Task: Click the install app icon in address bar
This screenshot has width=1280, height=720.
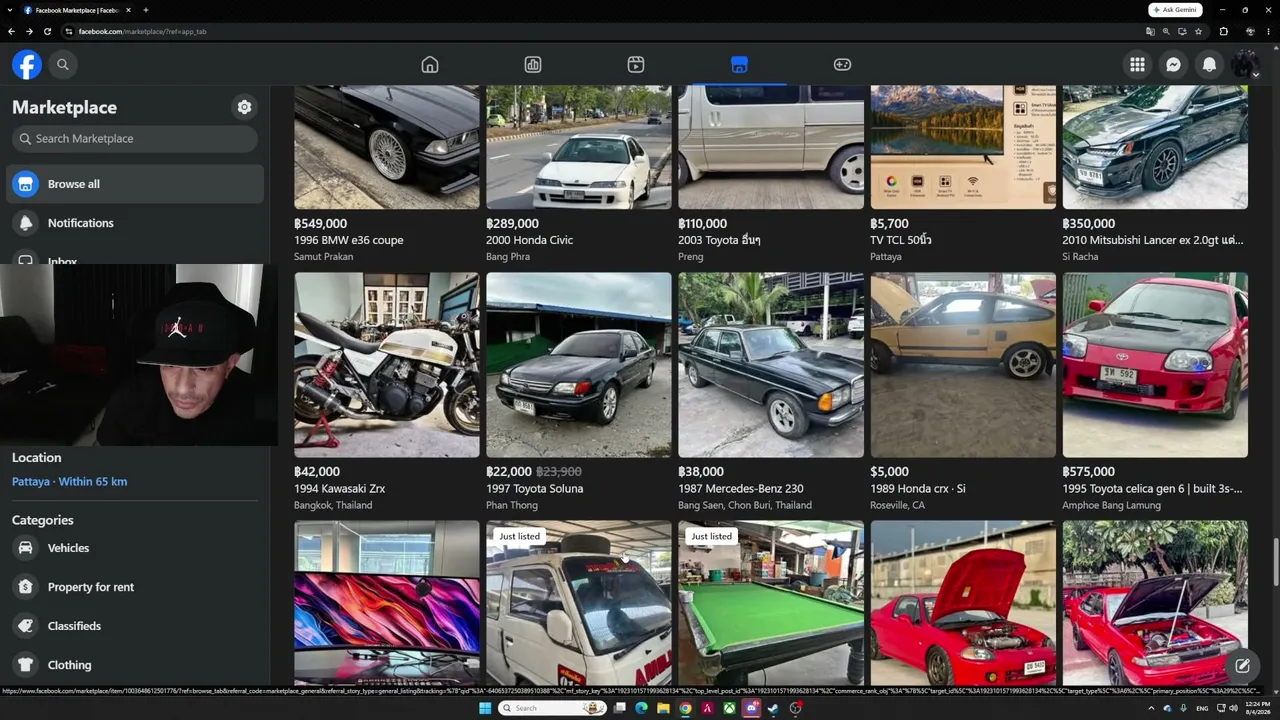Action: coord(1182,31)
